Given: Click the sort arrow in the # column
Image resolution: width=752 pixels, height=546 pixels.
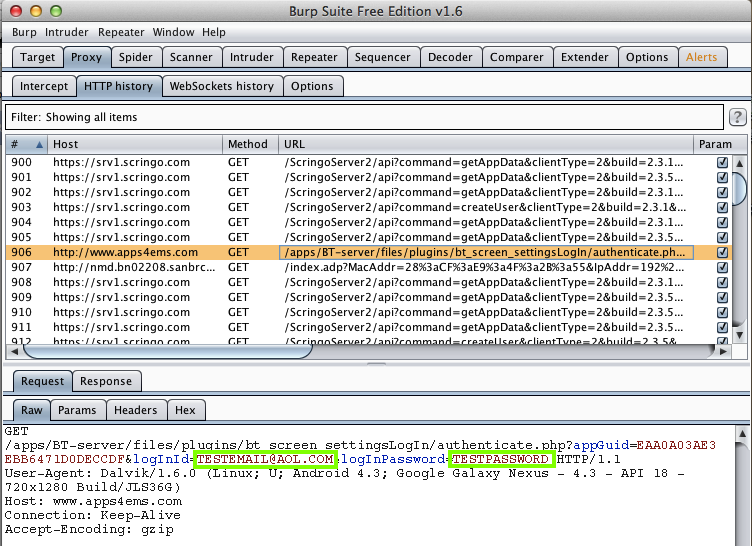Looking at the screenshot, I should (x=40, y=145).
